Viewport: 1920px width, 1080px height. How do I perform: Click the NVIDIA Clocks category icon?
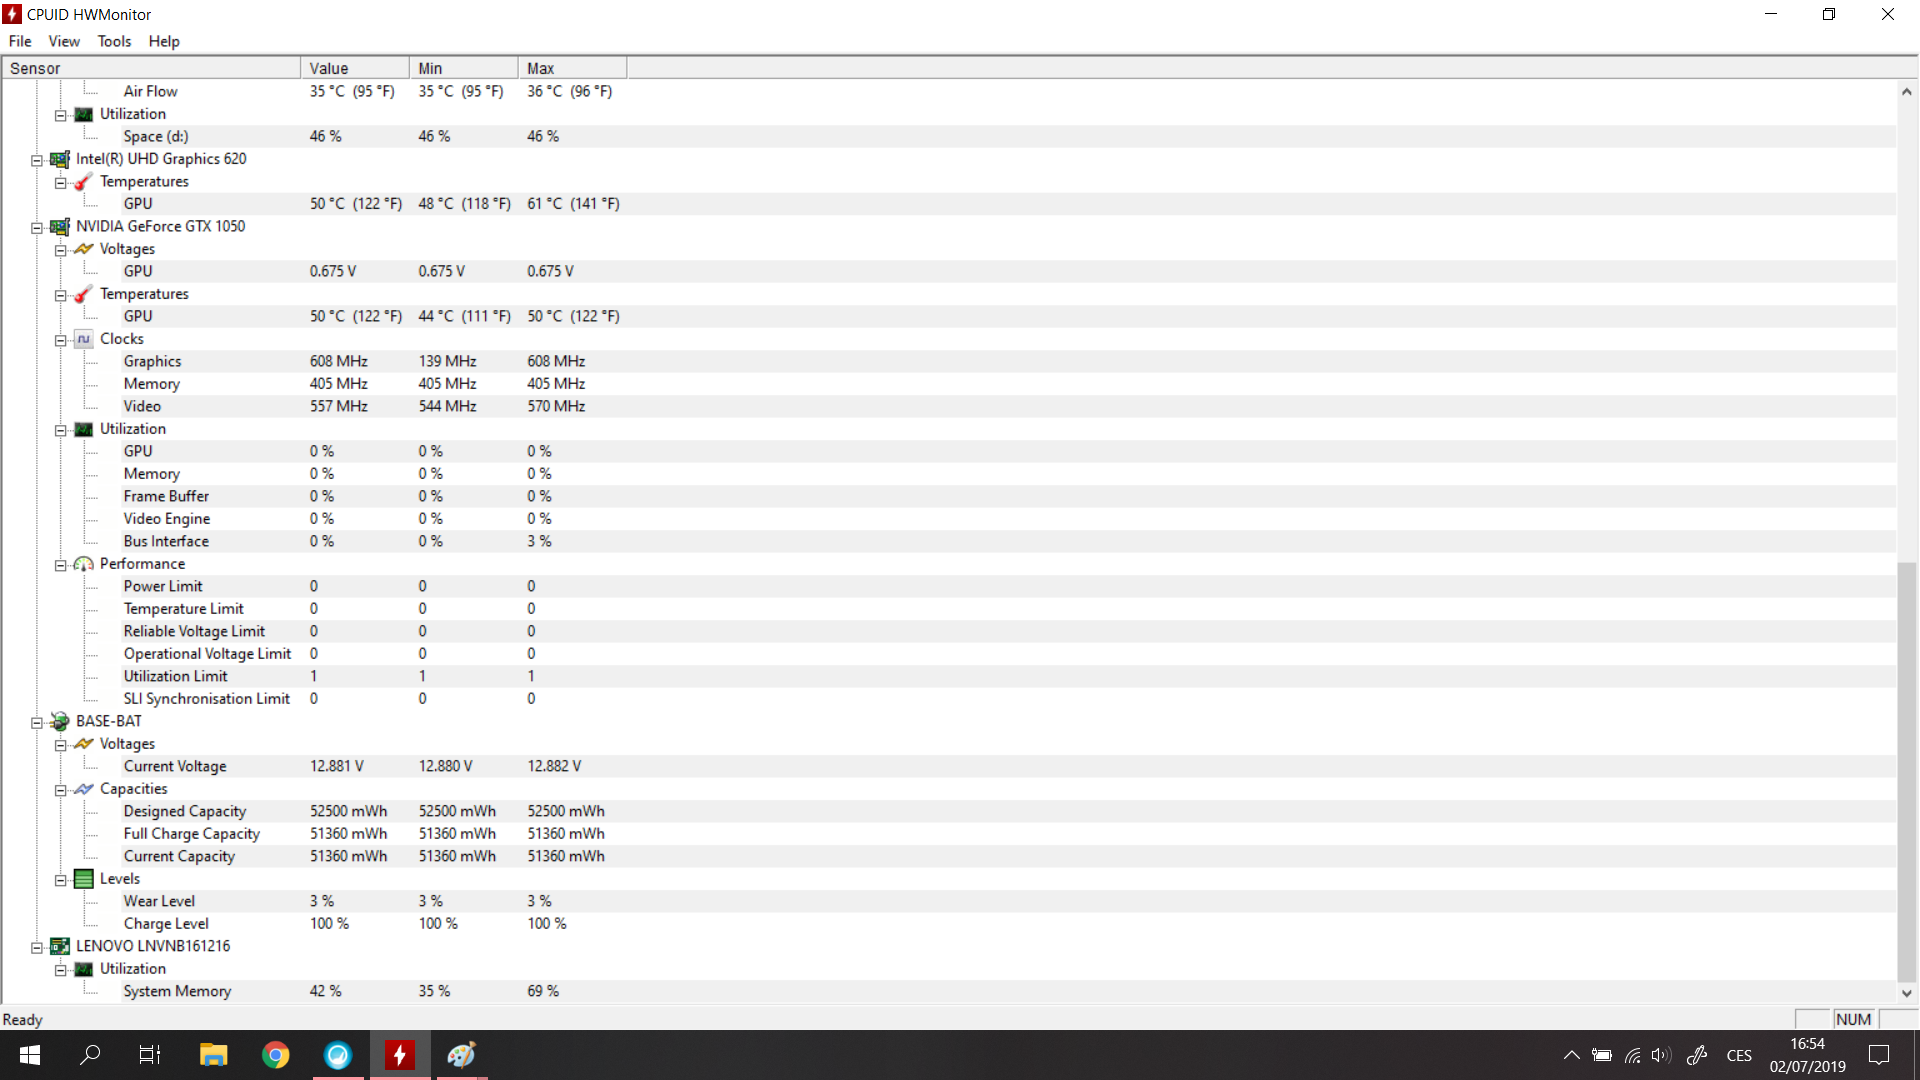pyautogui.click(x=84, y=339)
